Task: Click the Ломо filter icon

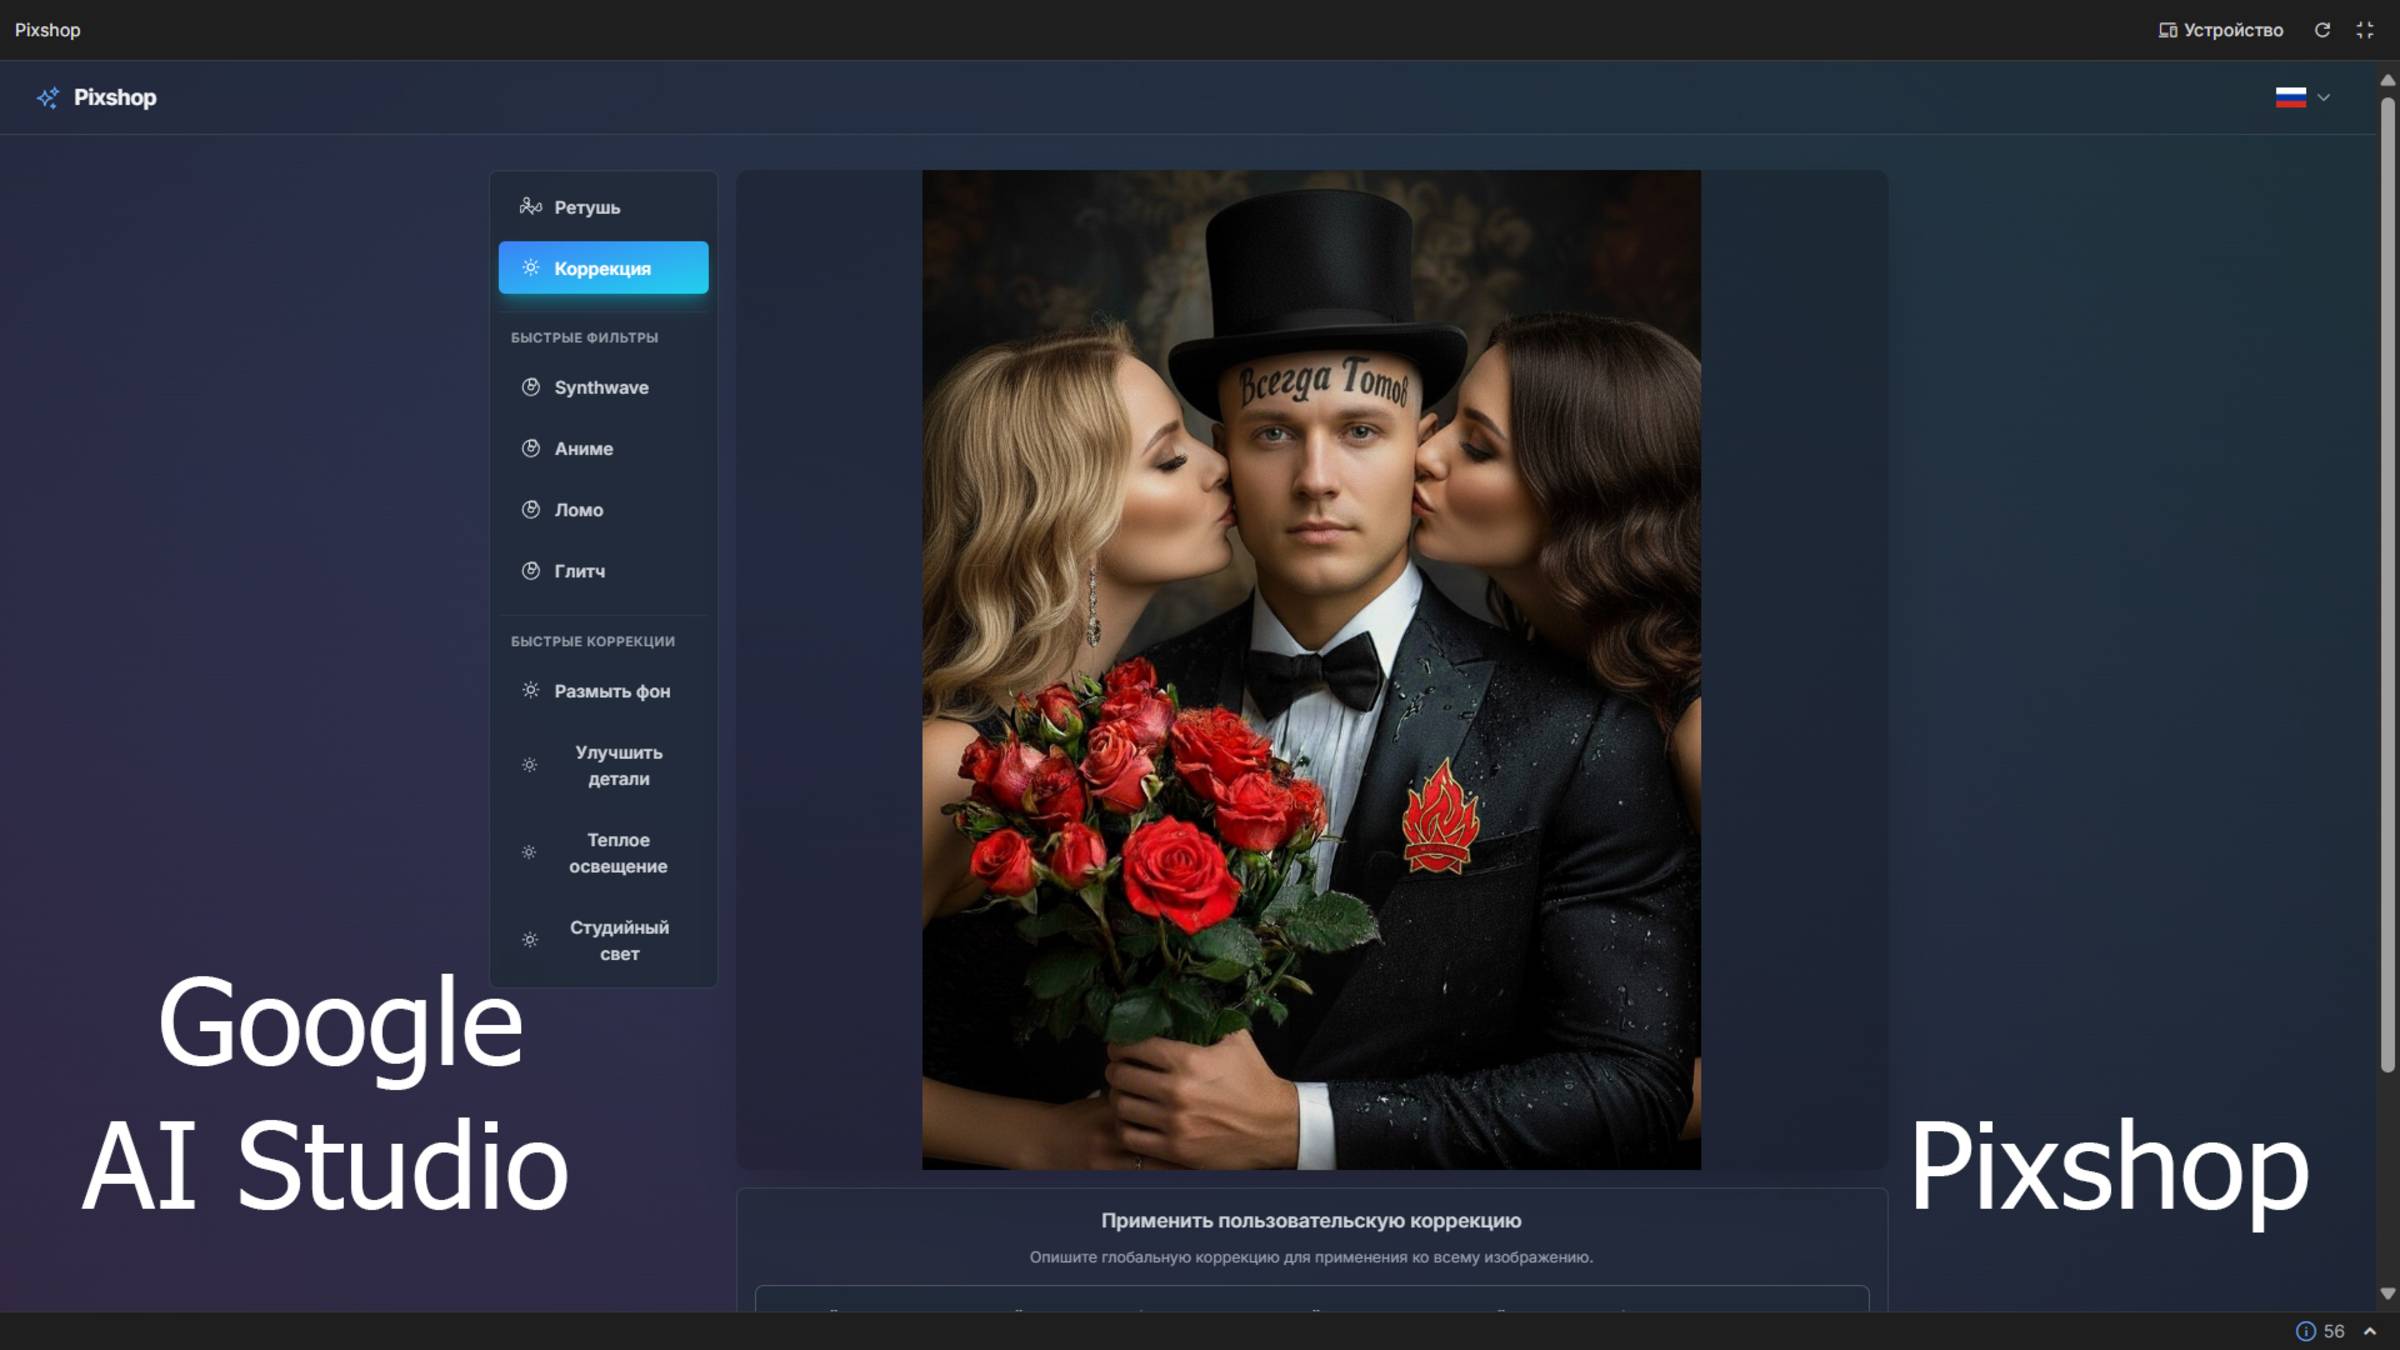Action: [531, 509]
